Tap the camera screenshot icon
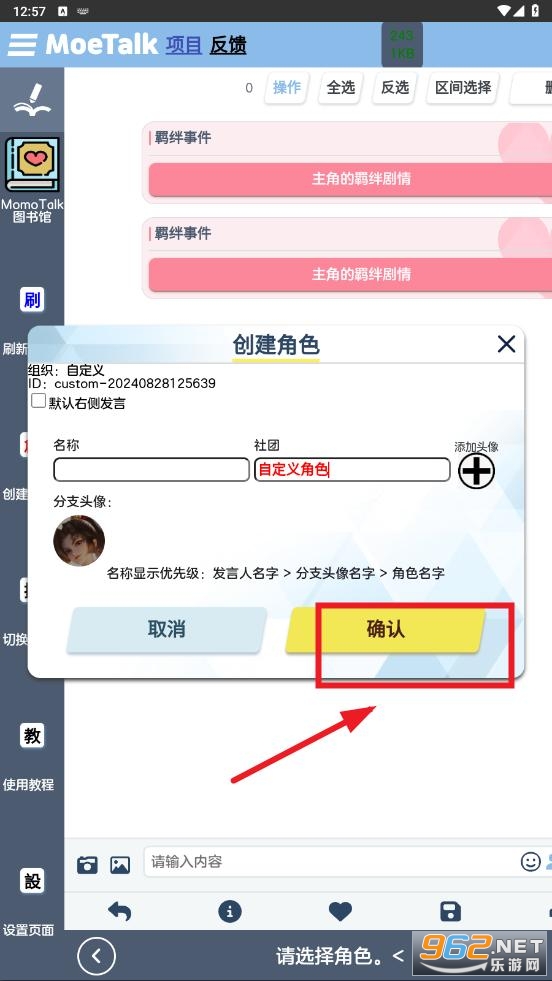Image resolution: width=552 pixels, height=981 pixels. click(87, 865)
